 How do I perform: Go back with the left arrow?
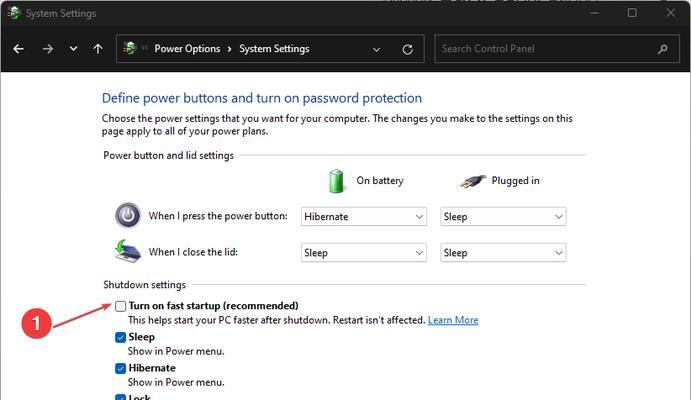19,49
